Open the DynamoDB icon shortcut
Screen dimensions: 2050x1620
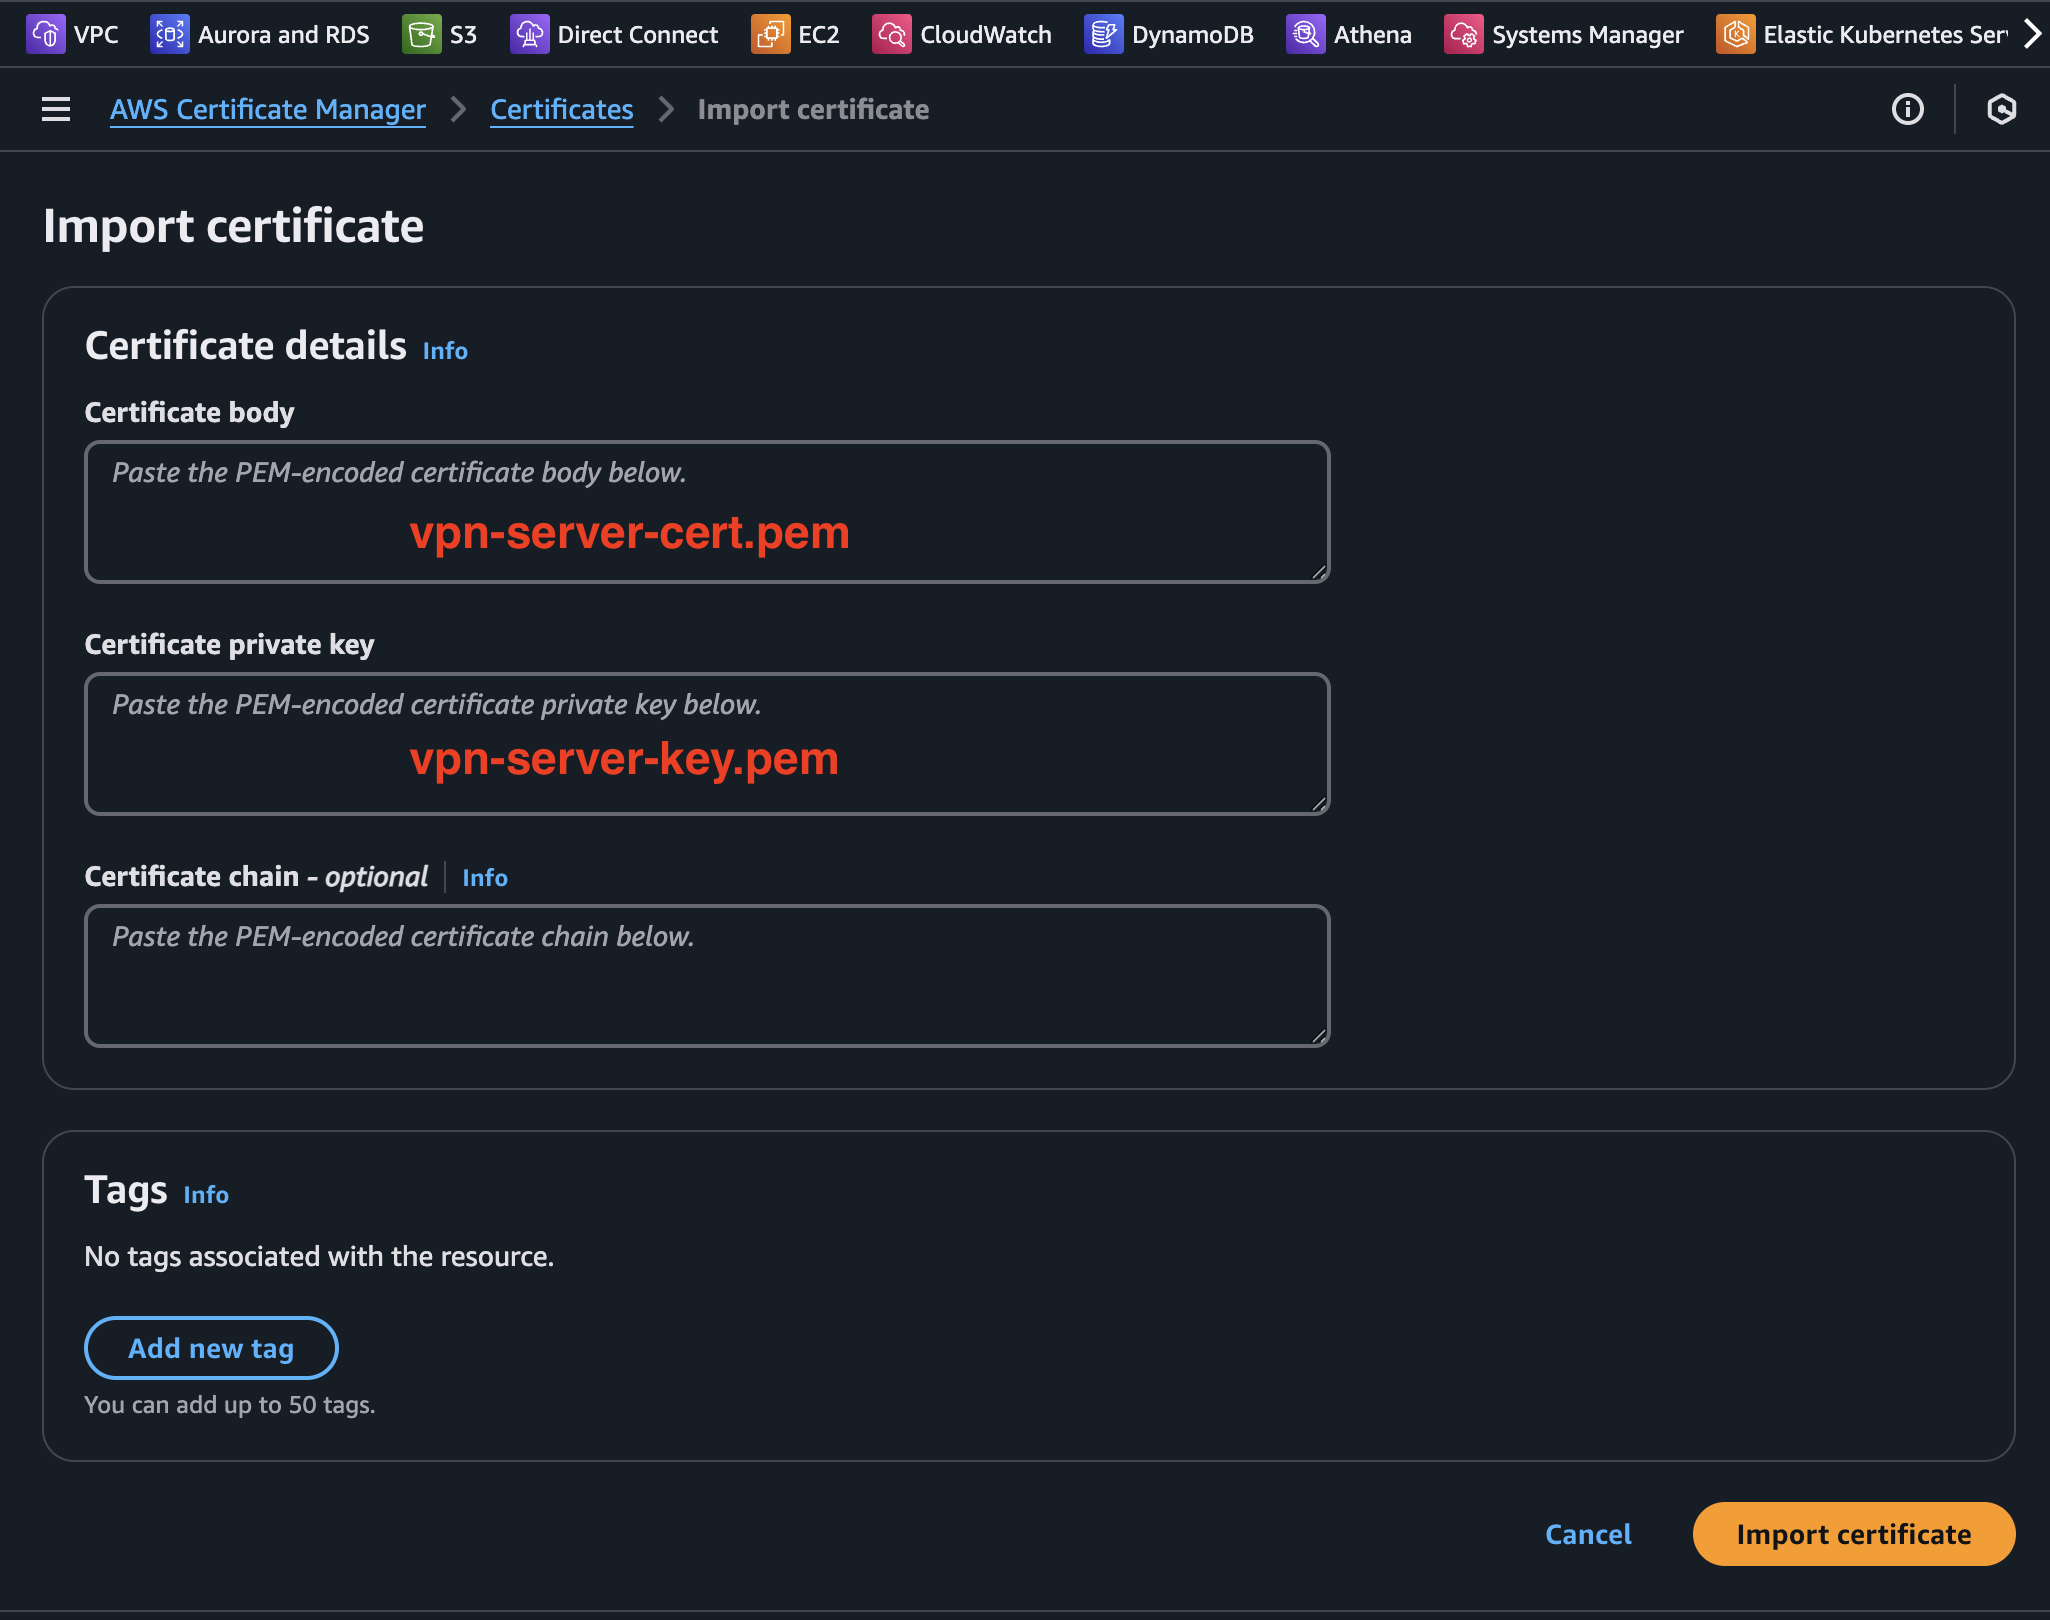(1104, 34)
